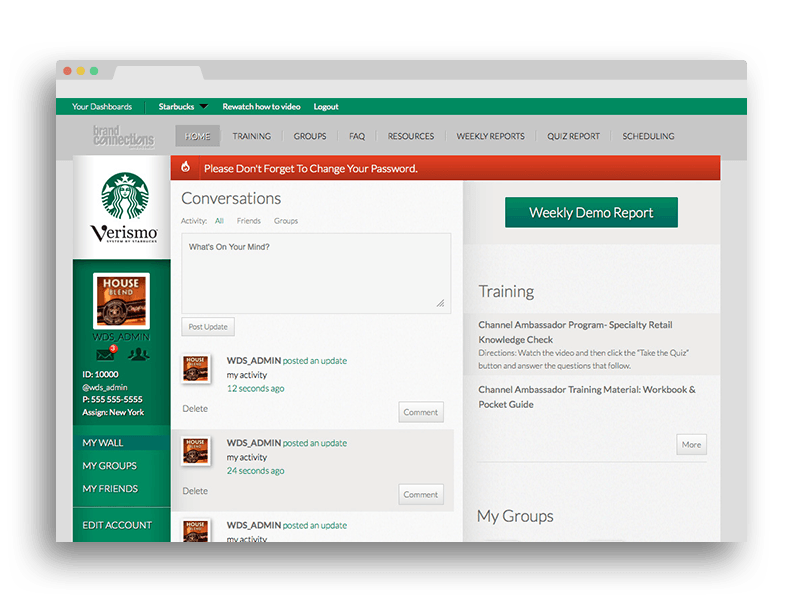This screenshot has height=600, width=800.
Task: Click the brand connections logo
Action: [x=123, y=136]
